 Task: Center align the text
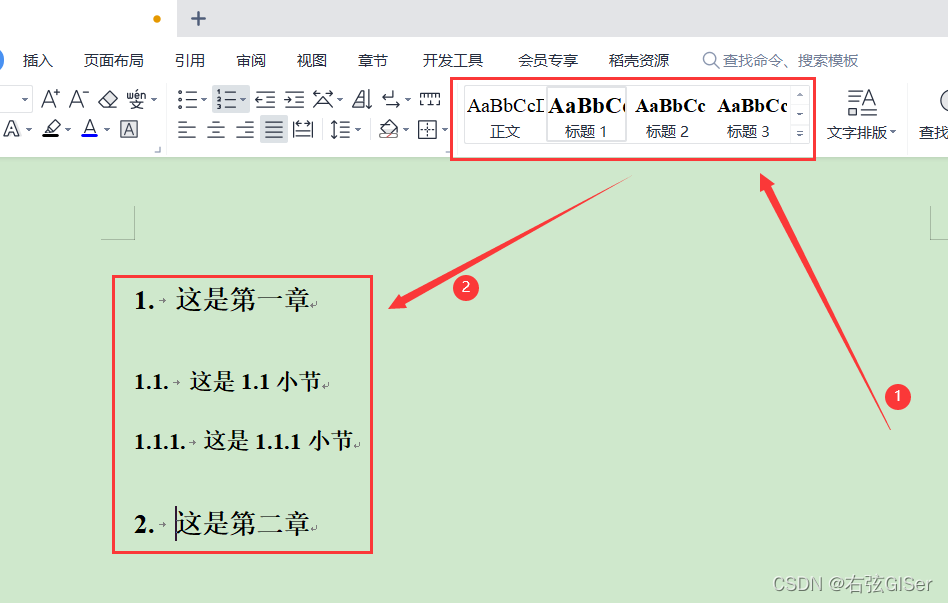[x=216, y=129]
